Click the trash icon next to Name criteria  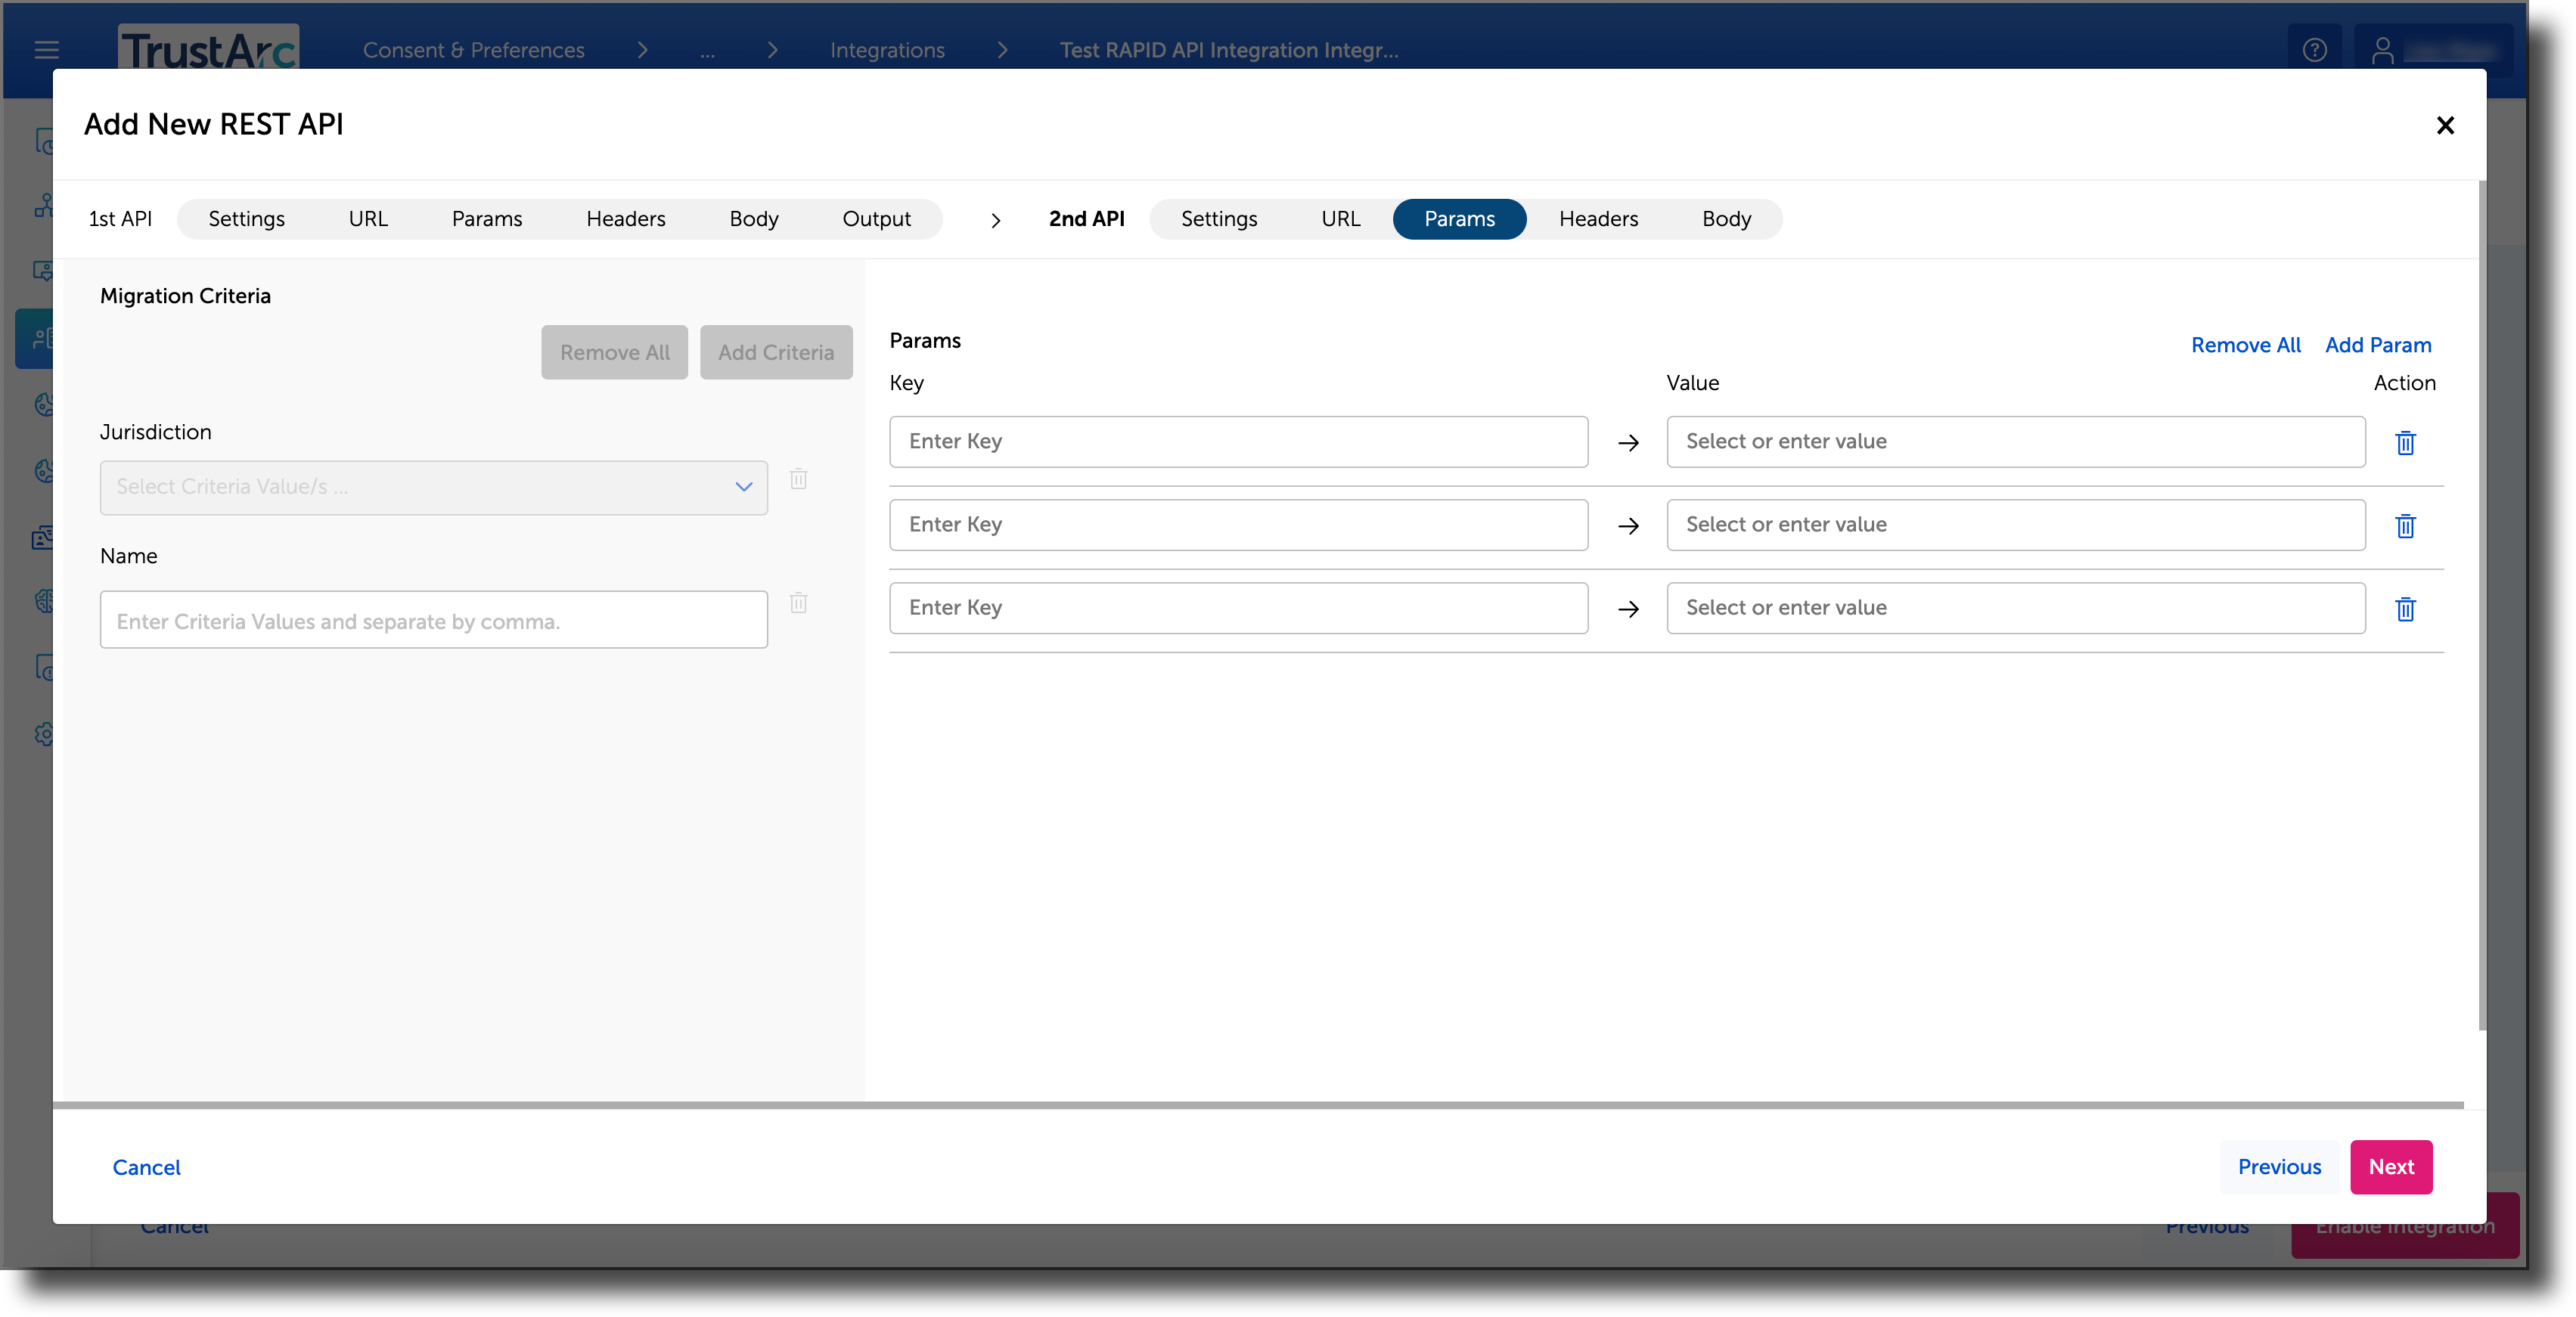[x=798, y=602]
